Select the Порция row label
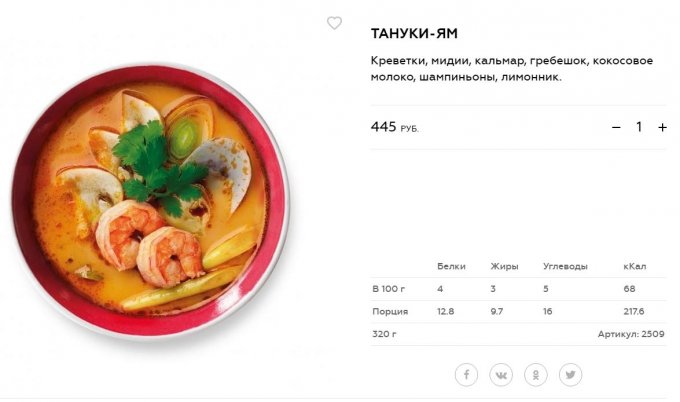680x402 pixels. tap(390, 311)
